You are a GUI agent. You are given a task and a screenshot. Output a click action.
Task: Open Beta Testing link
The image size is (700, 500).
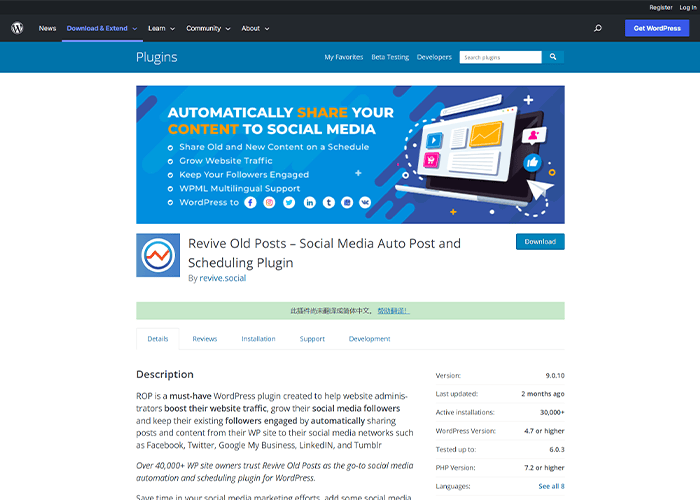point(390,57)
